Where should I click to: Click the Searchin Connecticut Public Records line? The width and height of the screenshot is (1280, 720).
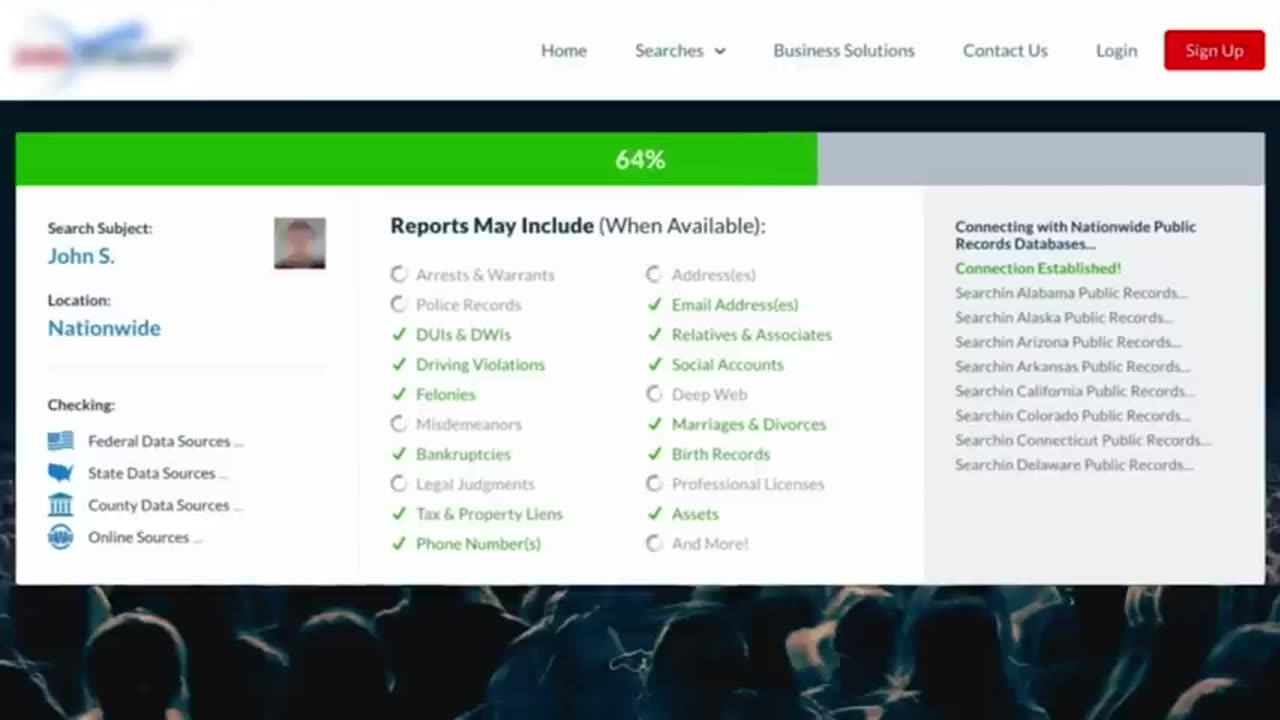point(1083,440)
